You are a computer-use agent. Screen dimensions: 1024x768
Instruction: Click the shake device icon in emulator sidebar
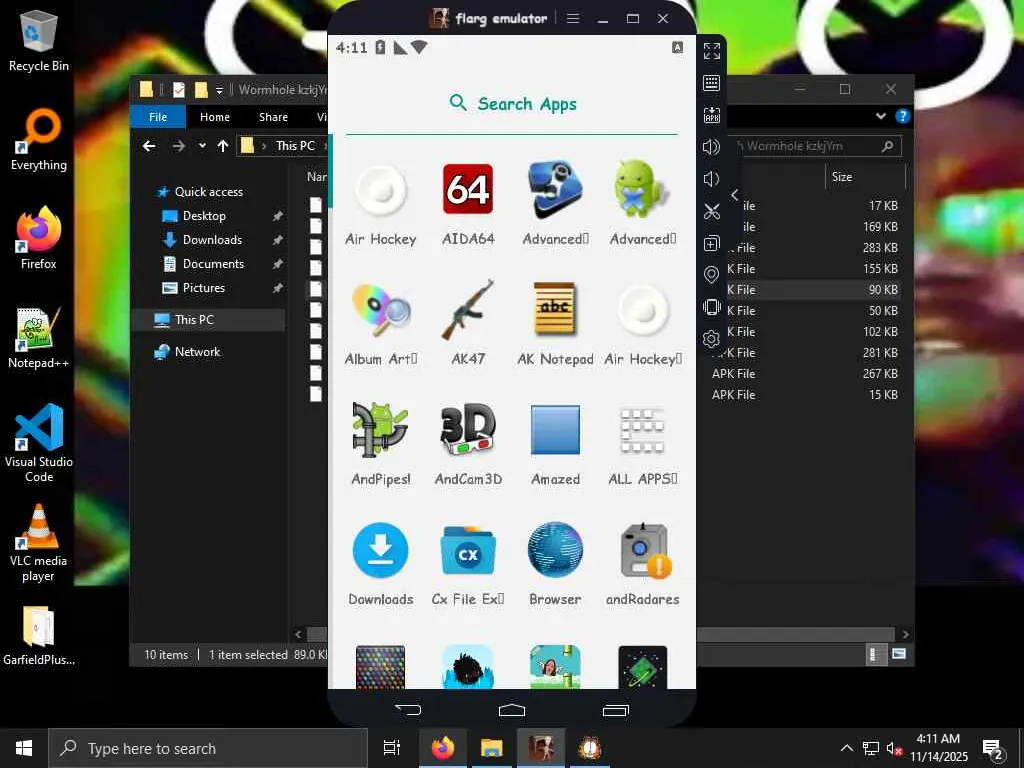coord(712,307)
